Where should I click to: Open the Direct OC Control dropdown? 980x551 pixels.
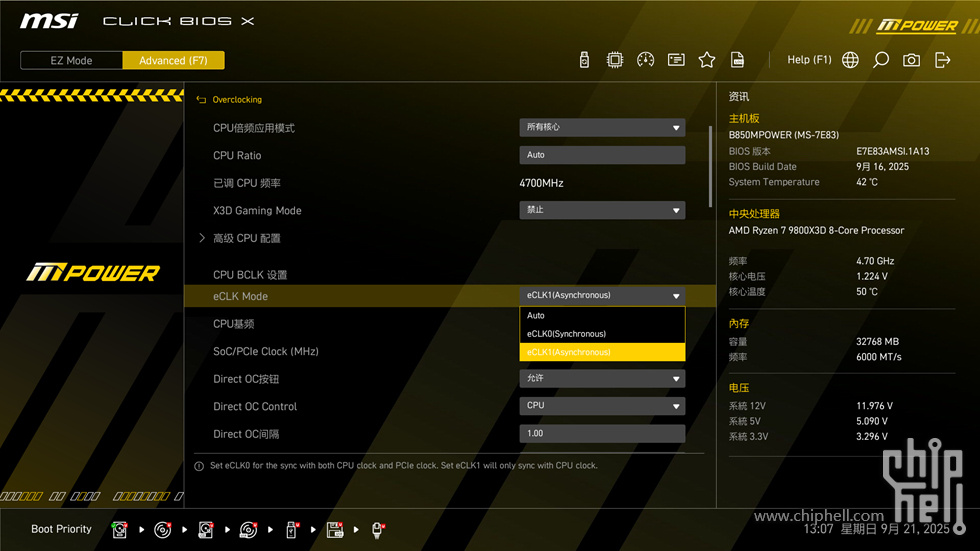coord(602,406)
